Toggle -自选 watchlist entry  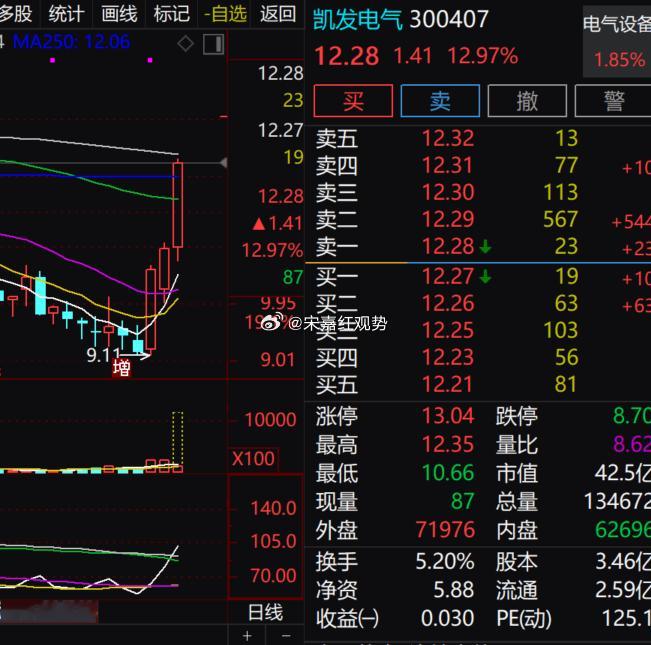tap(225, 14)
